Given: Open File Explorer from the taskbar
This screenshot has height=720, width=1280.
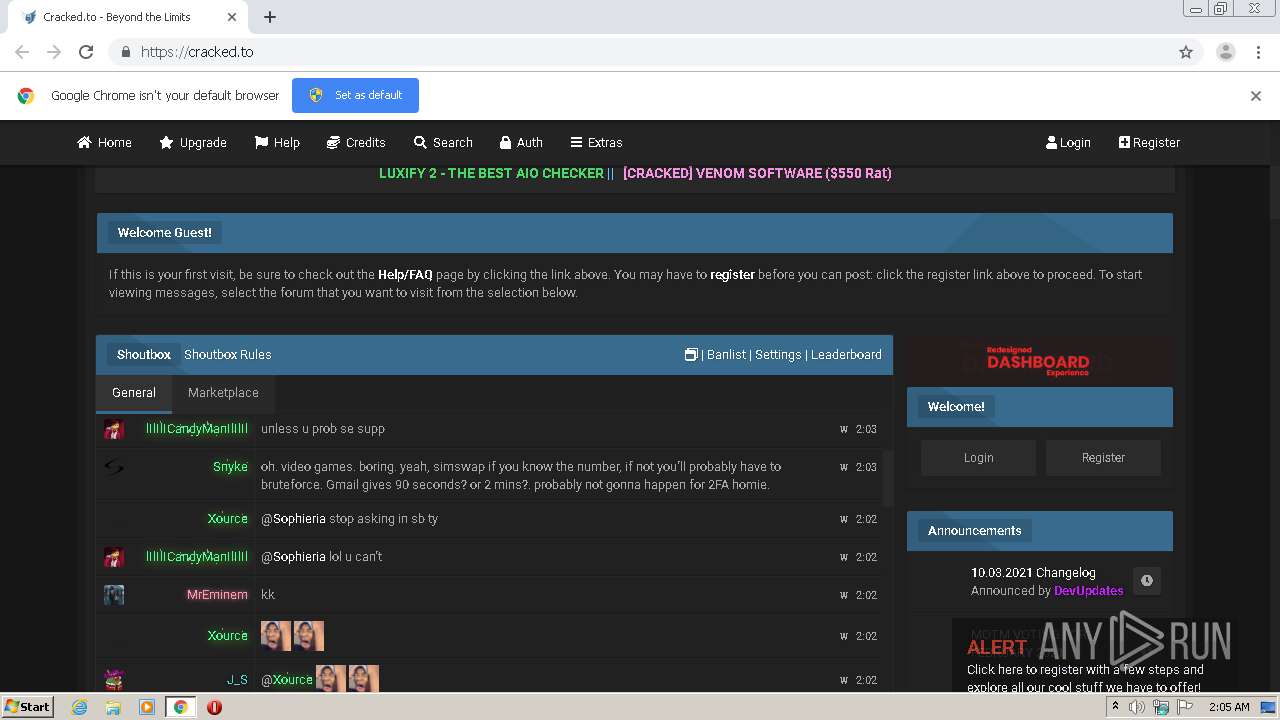Looking at the screenshot, I should tap(113, 707).
